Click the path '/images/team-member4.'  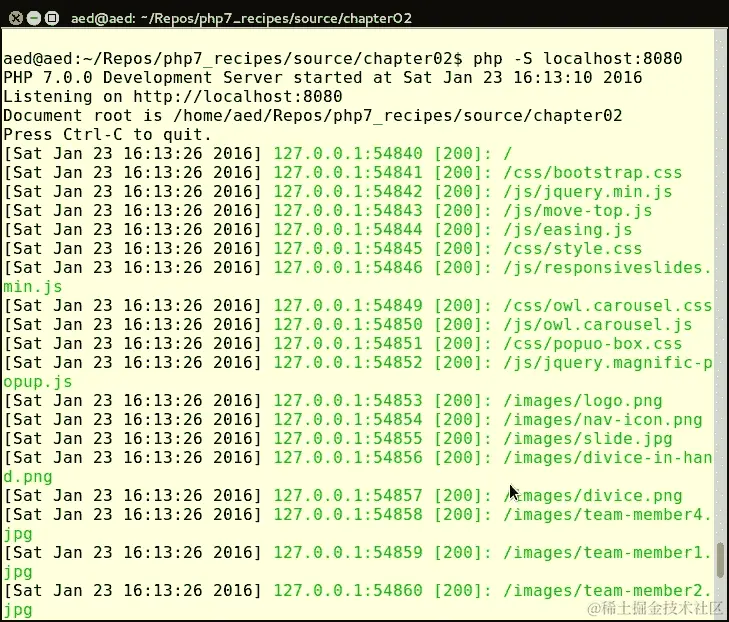click(608, 515)
